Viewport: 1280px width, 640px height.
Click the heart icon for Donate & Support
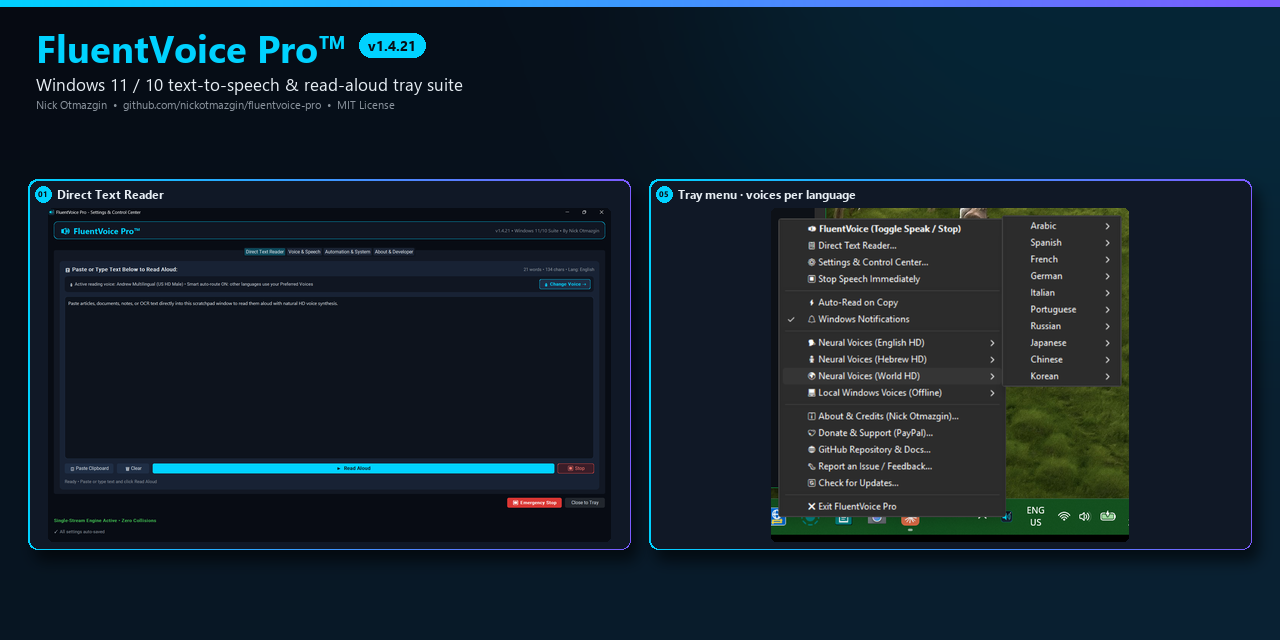812,433
